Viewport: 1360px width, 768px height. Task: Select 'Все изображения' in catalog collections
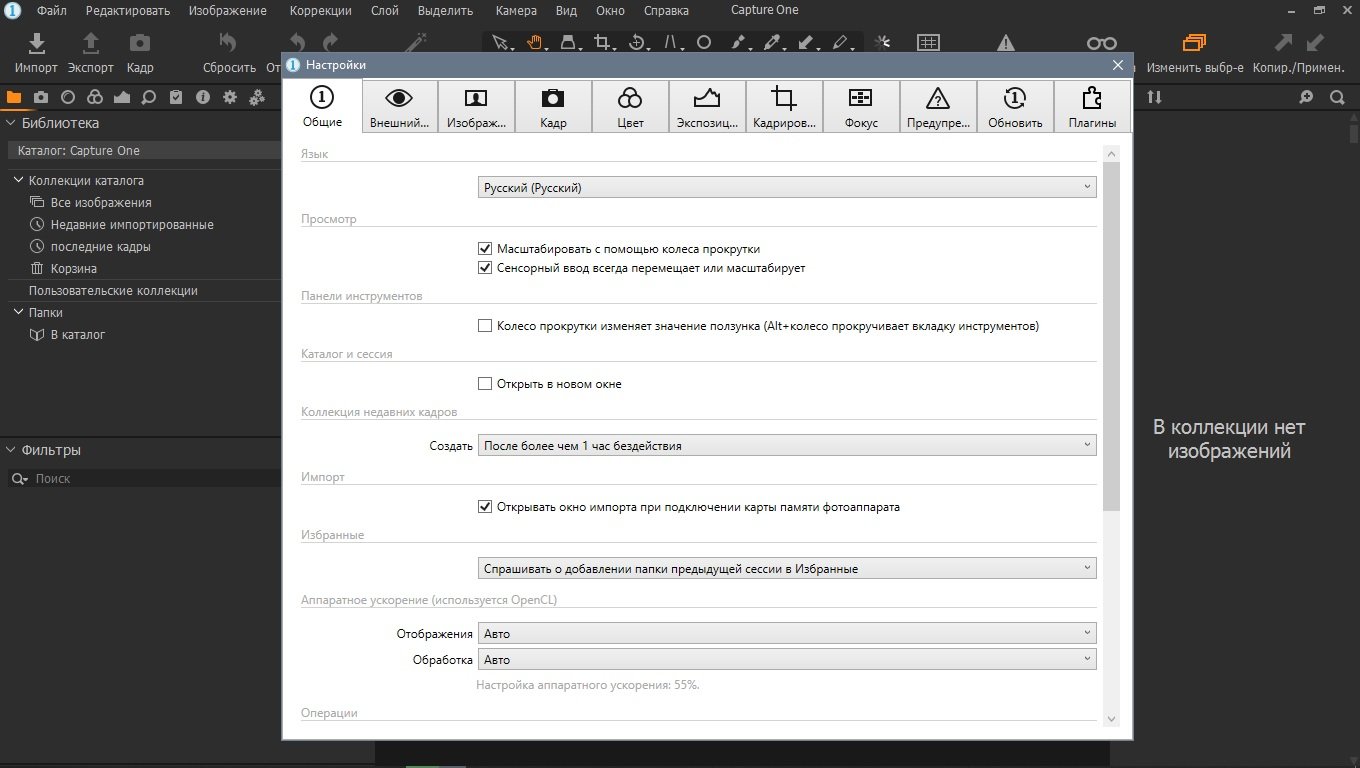tap(101, 203)
